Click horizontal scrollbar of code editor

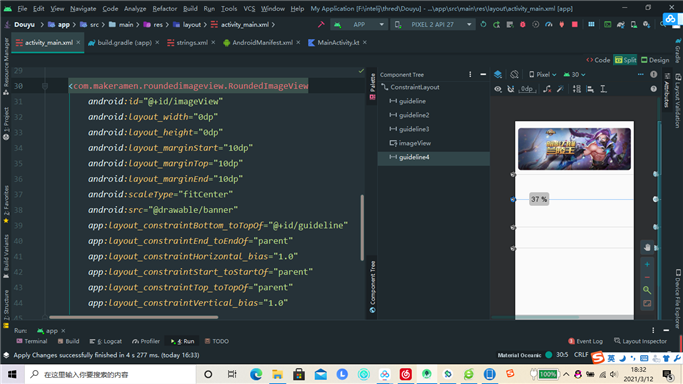pyautogui.click(x=134, y=317)
